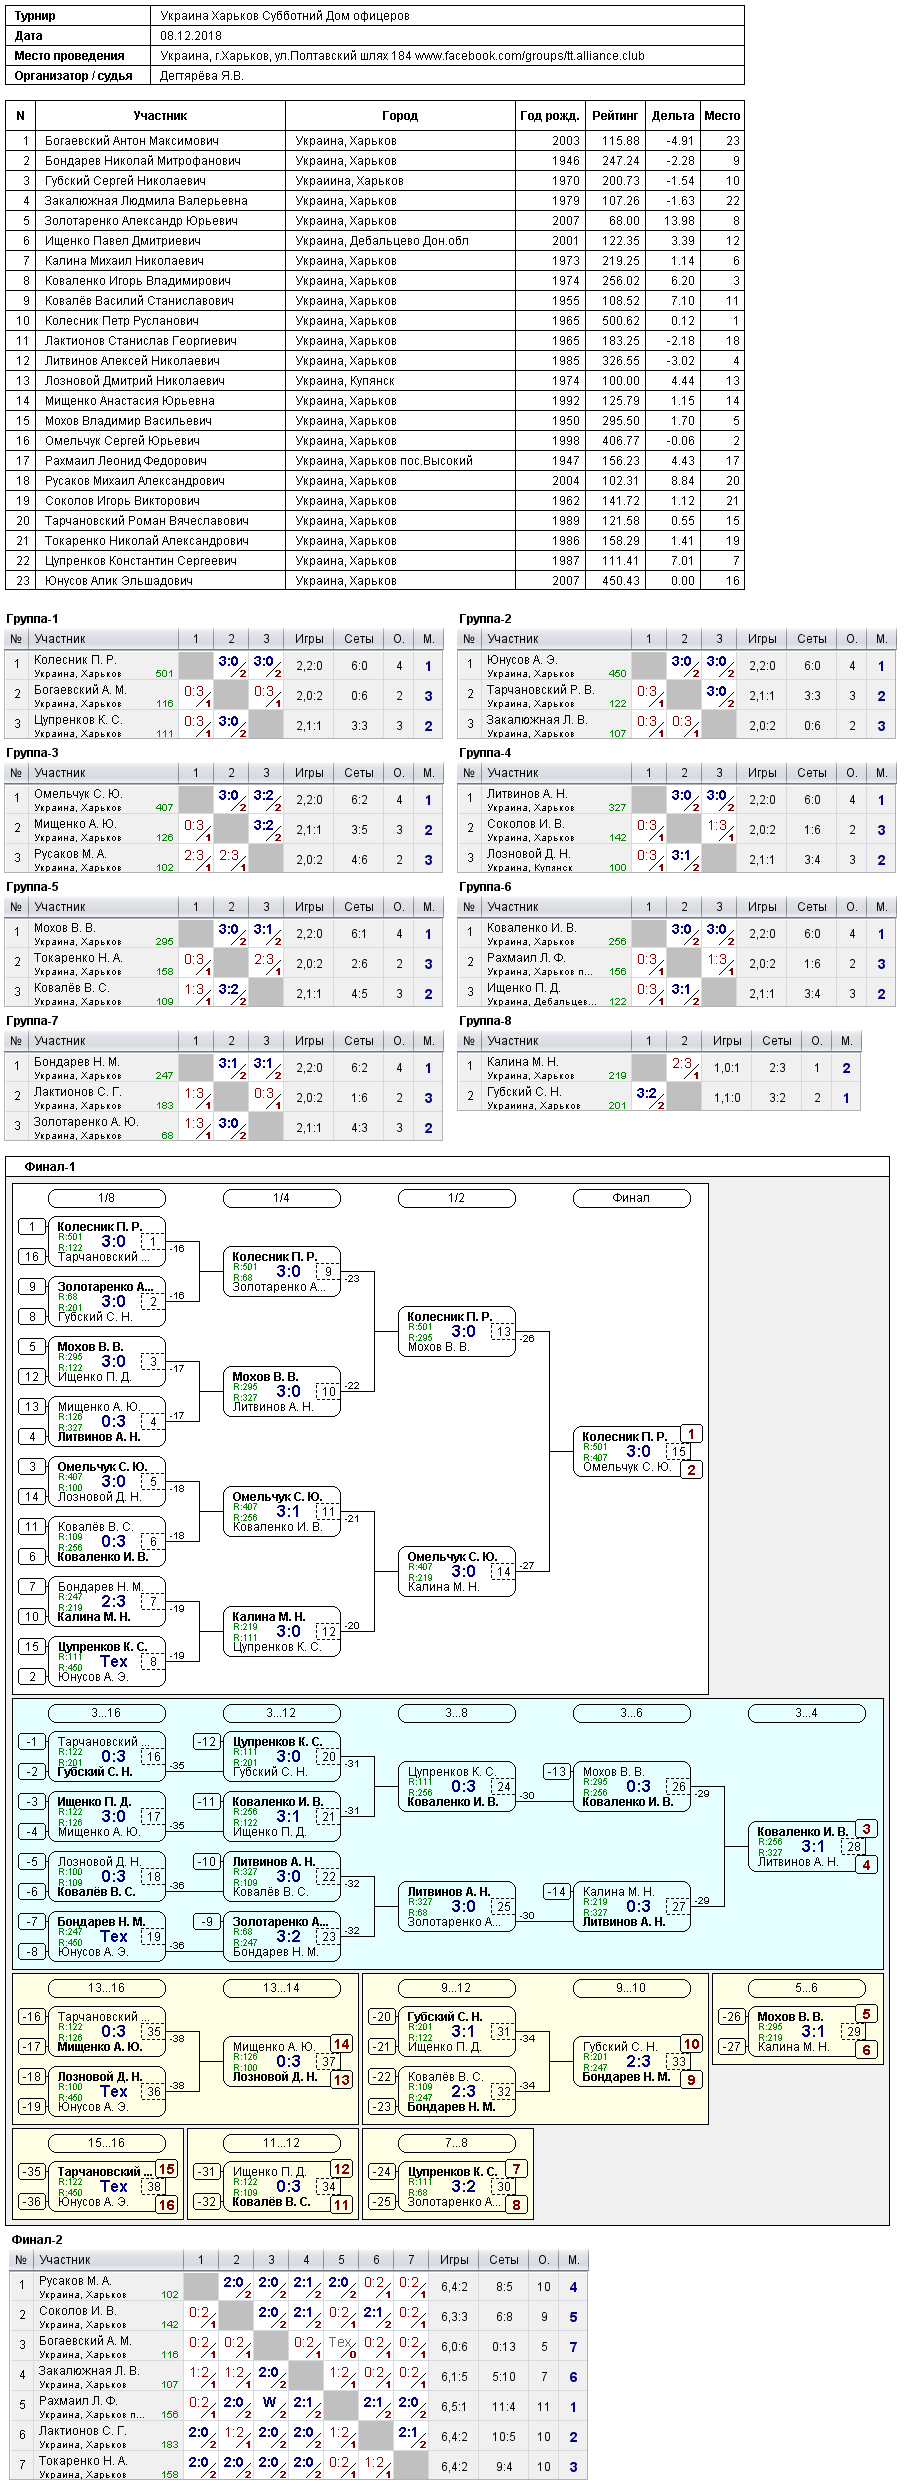Viewport: 906px width, 2485px height.
Task: Click match number 15 box in the final
Action: click(679, 1452)
